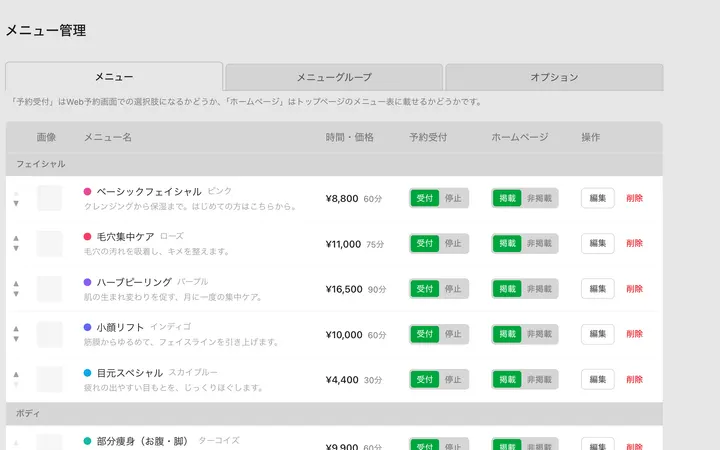Screen dimensions: 720x450
Task: Move 小顔リフト down with arrow
Action: [x=16, y=339]
